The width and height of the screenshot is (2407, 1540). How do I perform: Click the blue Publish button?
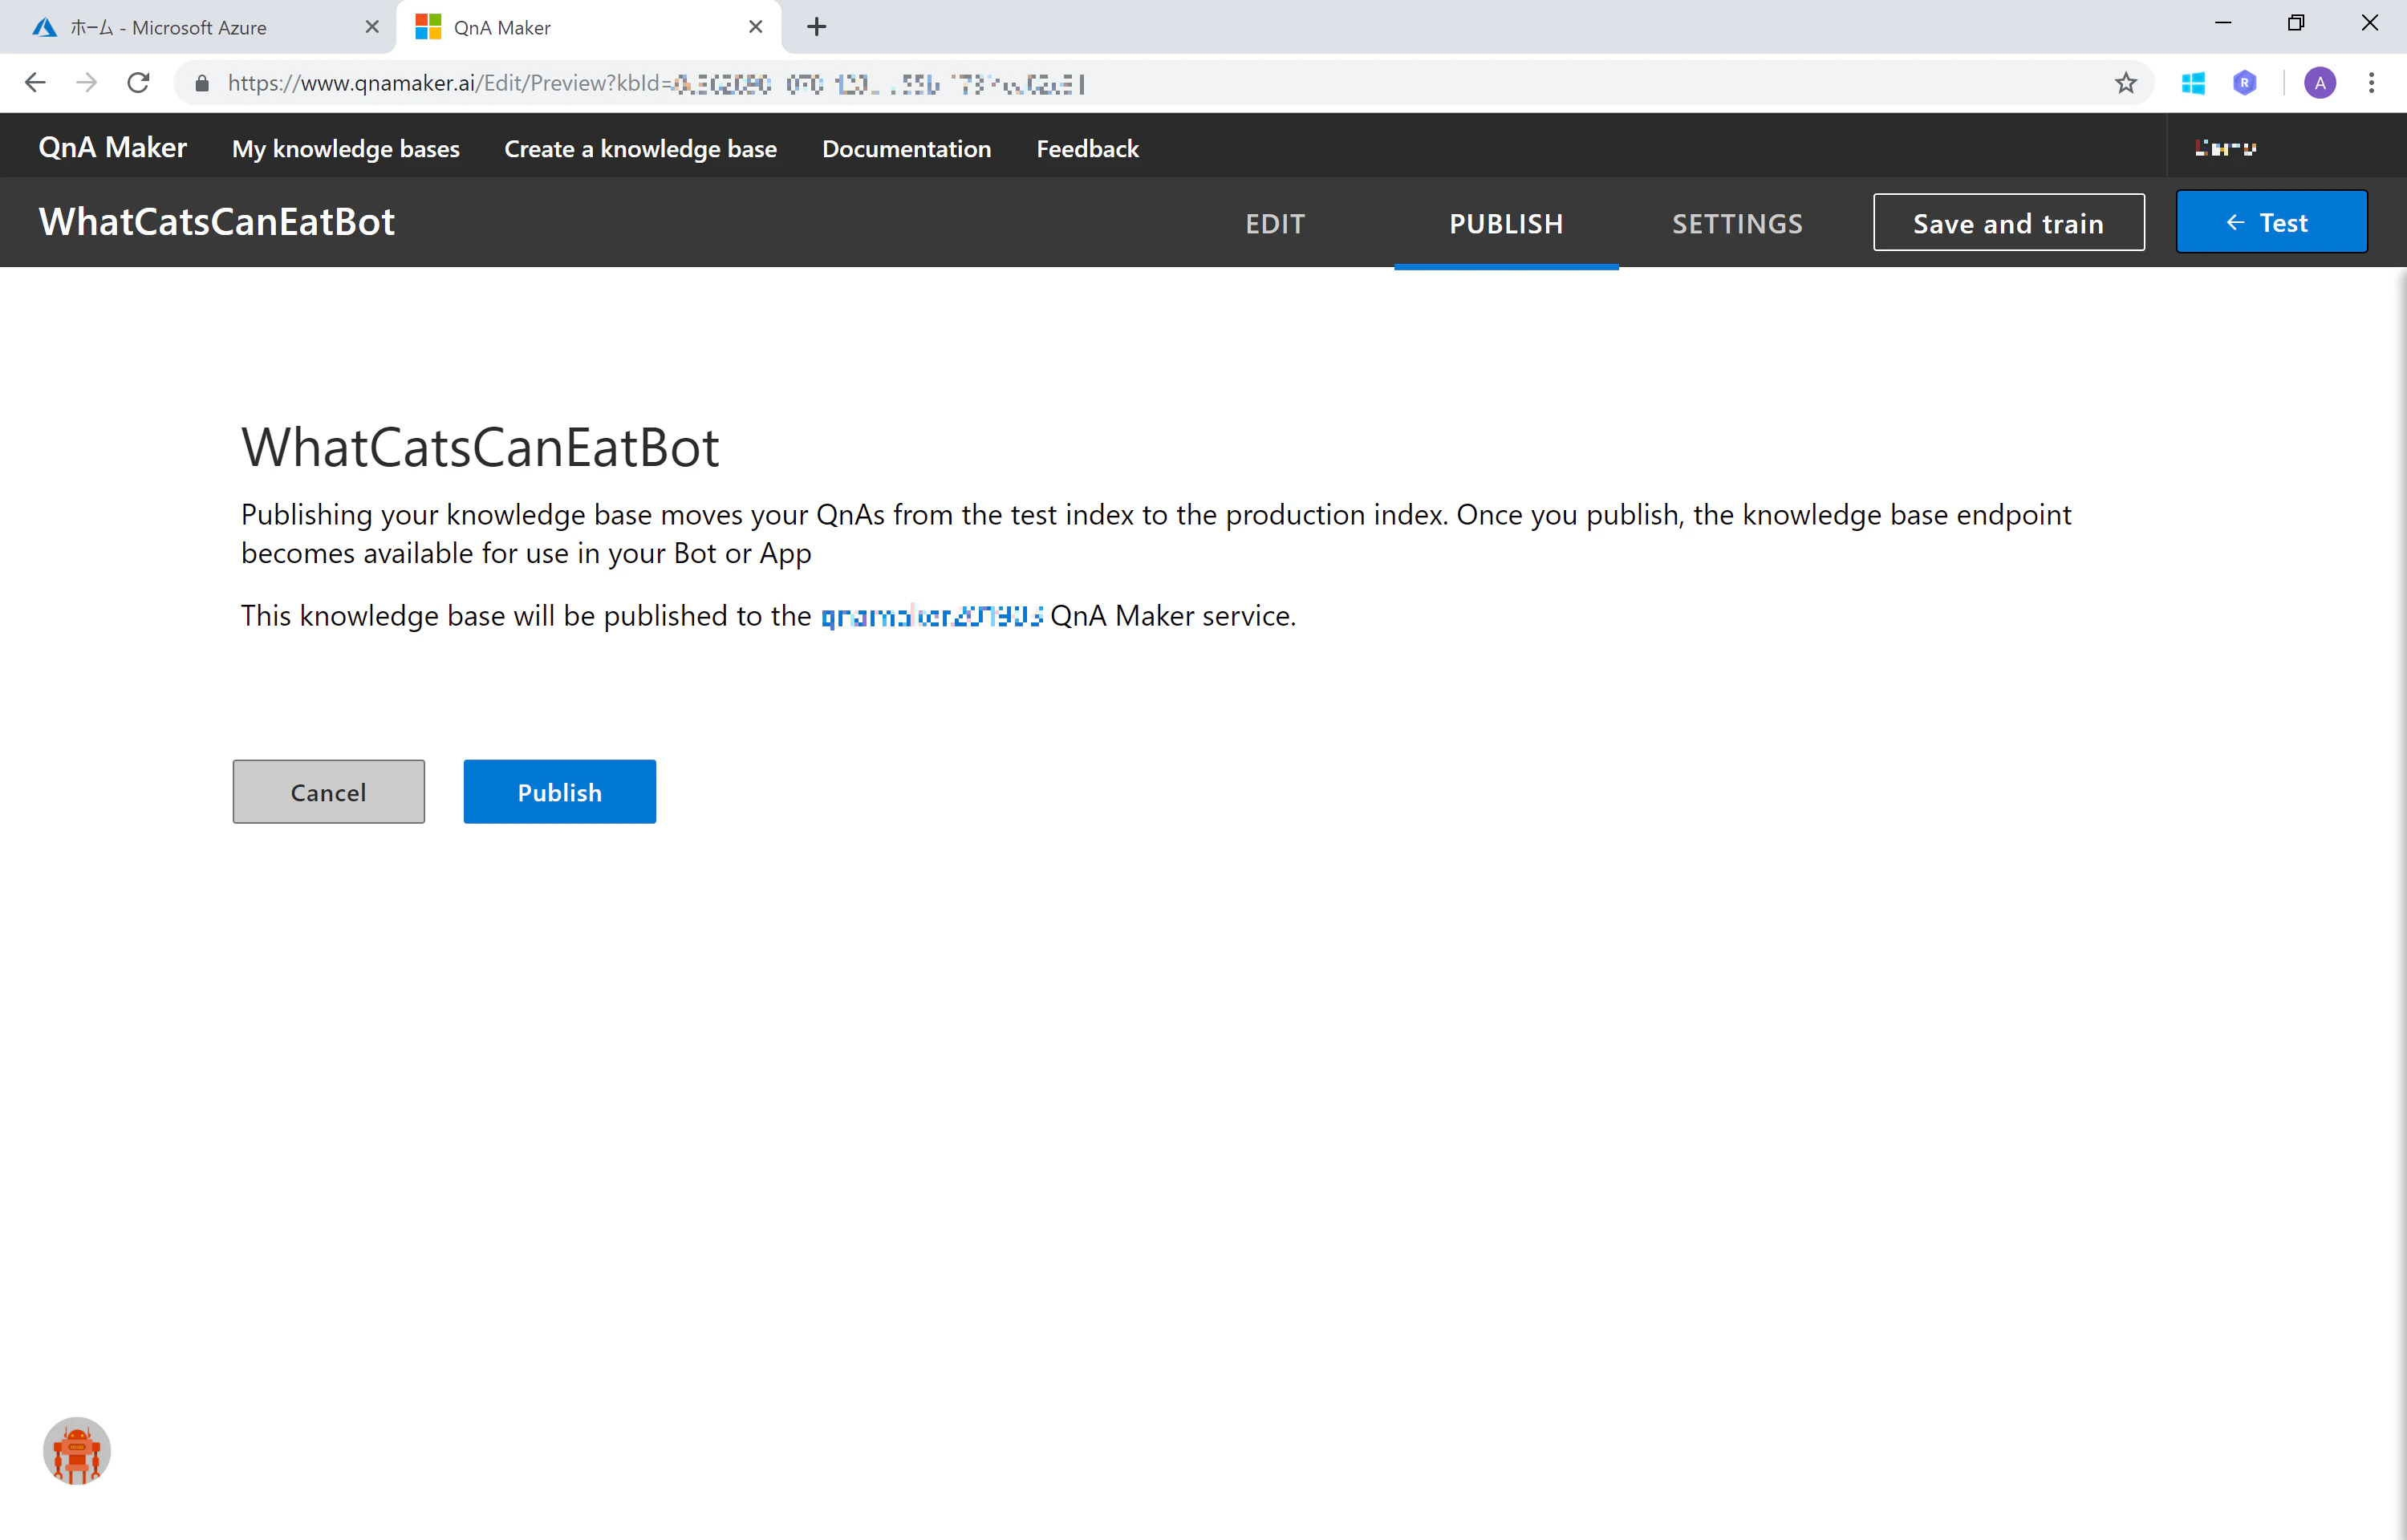pyautogui.click(x=559, y=792)
